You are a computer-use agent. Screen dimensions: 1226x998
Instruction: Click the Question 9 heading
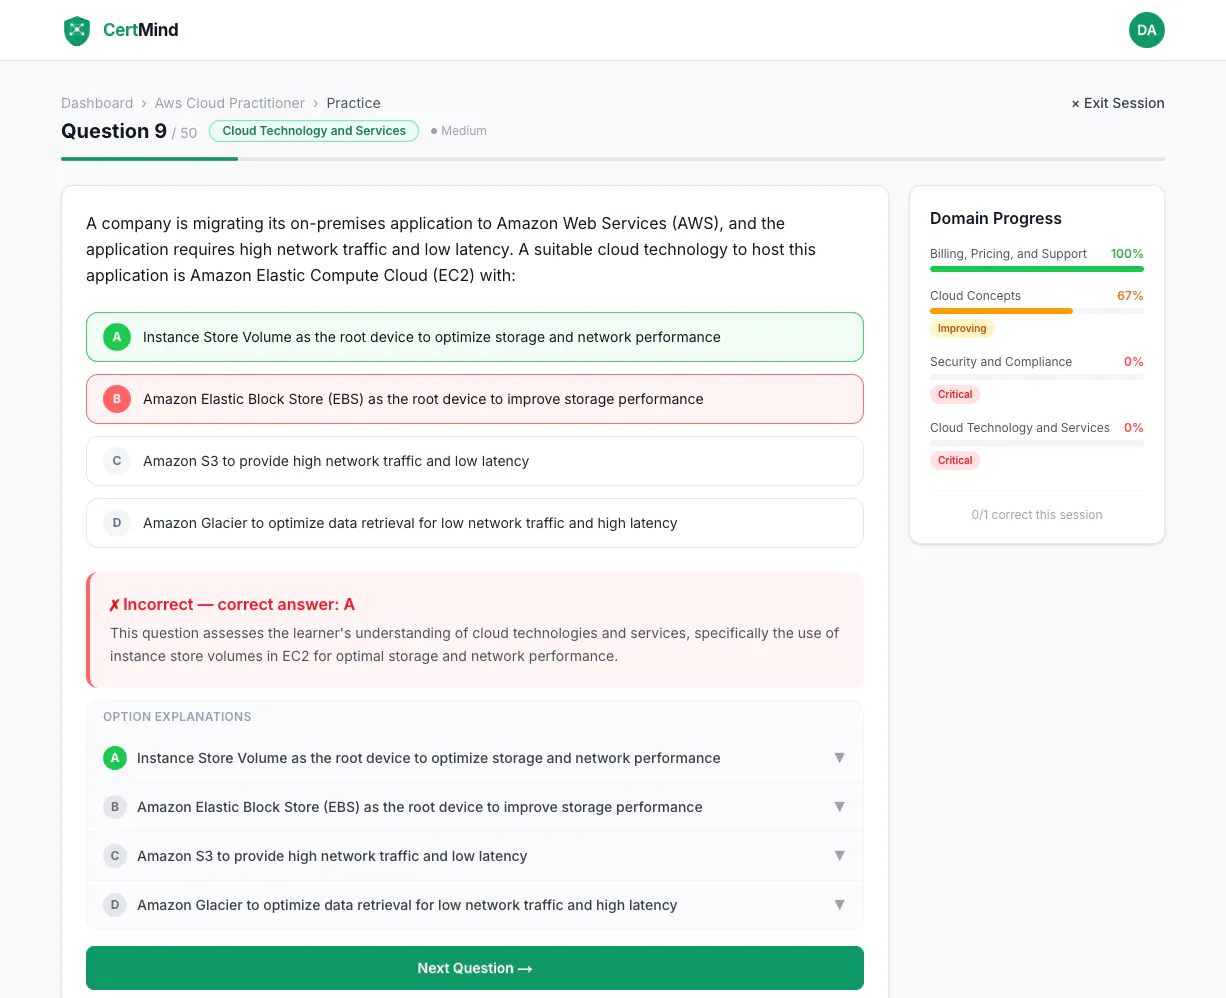click(114, 131)
